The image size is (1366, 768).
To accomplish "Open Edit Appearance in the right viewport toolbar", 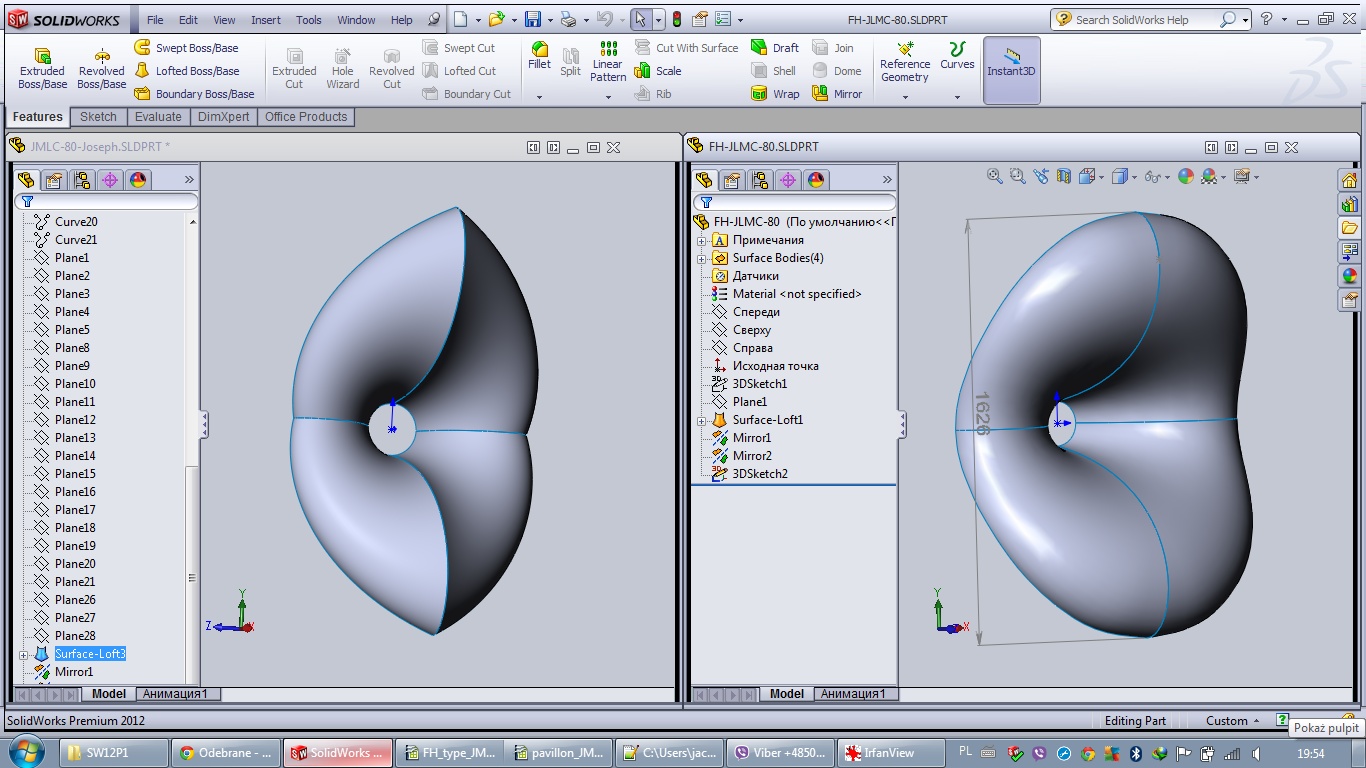I will (1186, 176).
